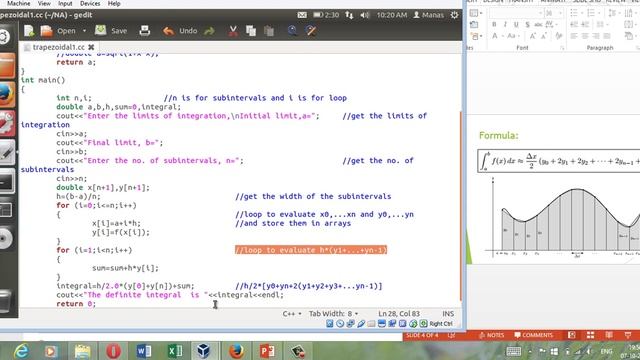Decrease font size in PowerPoint ribbon
Image resolution: width=640 pixels, height=360 pixels.
[x=544, y=36]
